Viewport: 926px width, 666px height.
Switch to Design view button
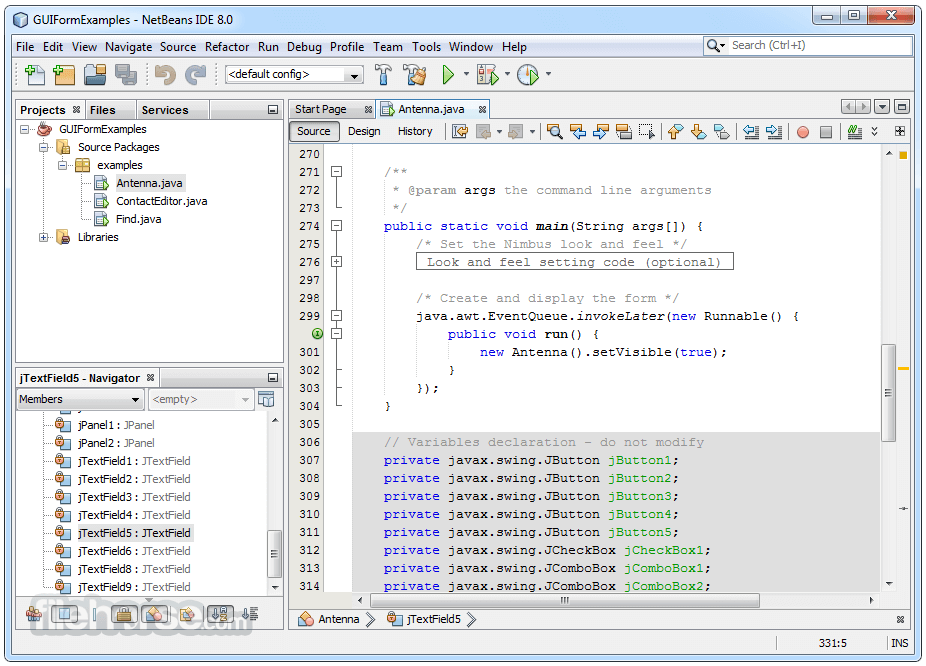pyautogui.click(x=364, y=131)
